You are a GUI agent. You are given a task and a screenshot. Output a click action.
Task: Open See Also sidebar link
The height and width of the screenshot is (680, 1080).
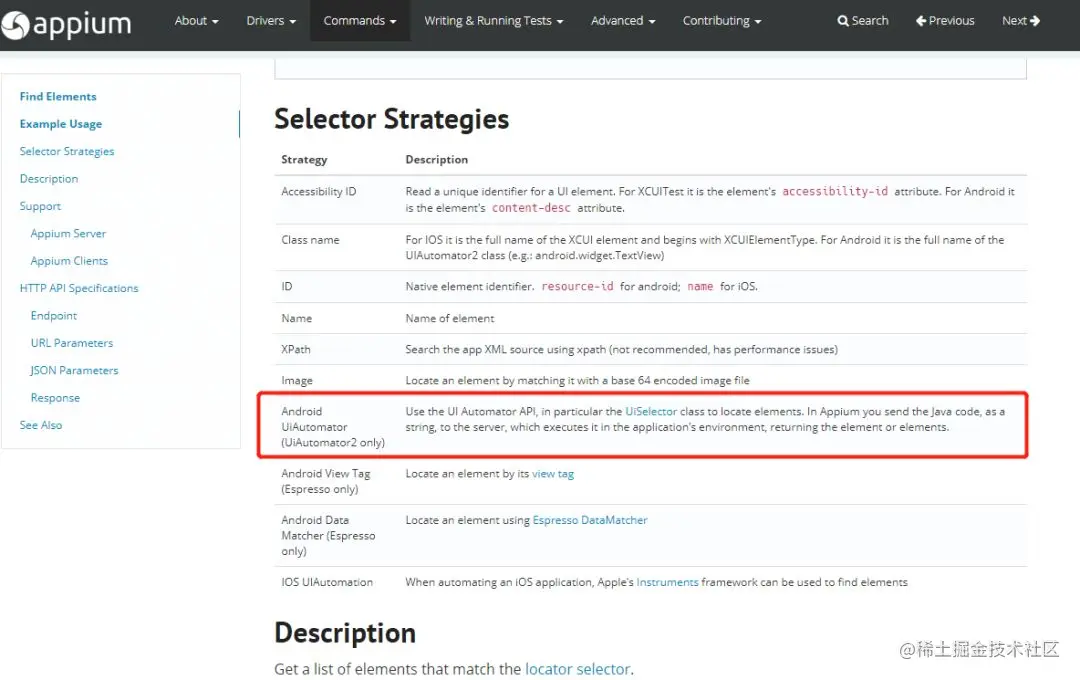click(41, 425)
